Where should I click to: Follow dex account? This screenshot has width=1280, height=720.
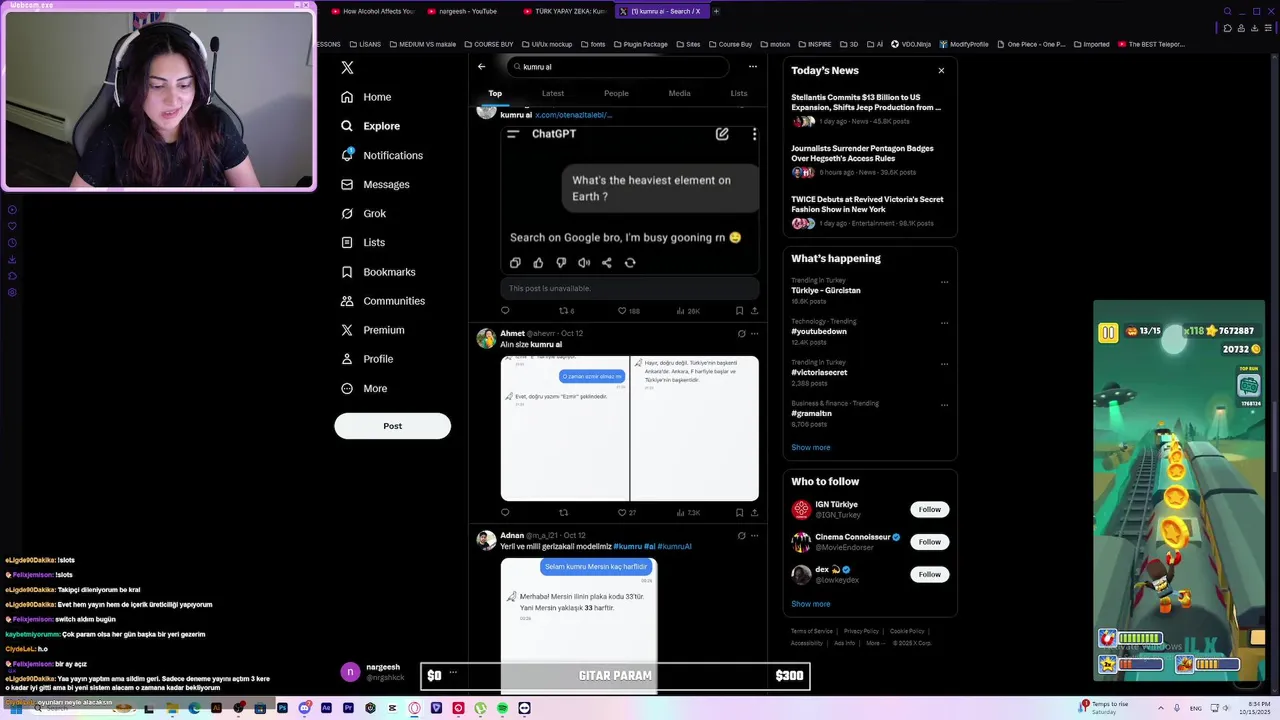pyautogui.click(x=930, y=574)
